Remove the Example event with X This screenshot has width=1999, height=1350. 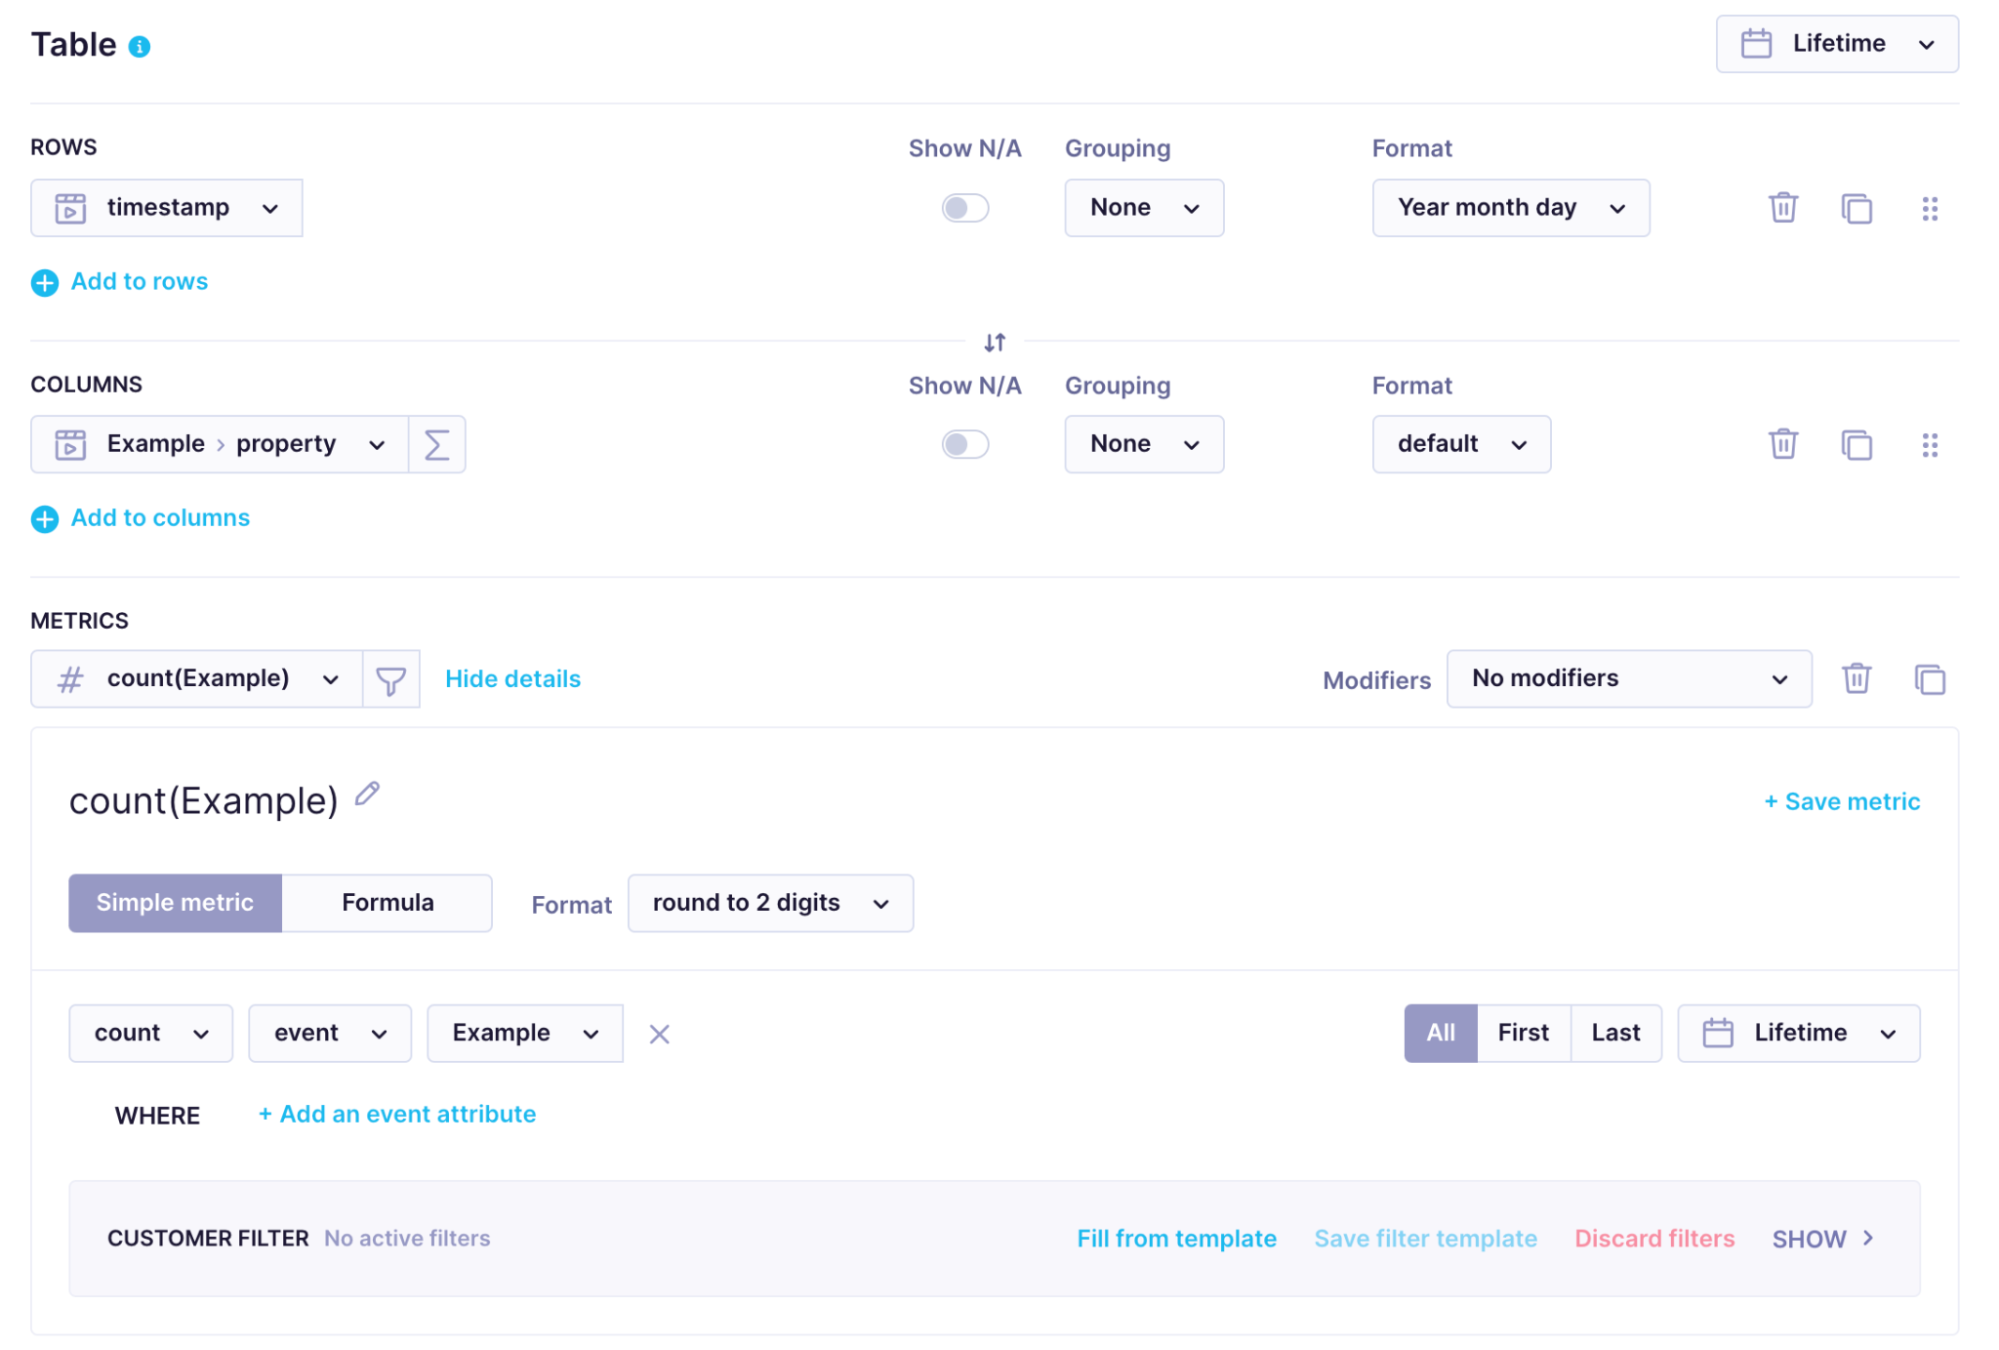tap(659, 1034)
